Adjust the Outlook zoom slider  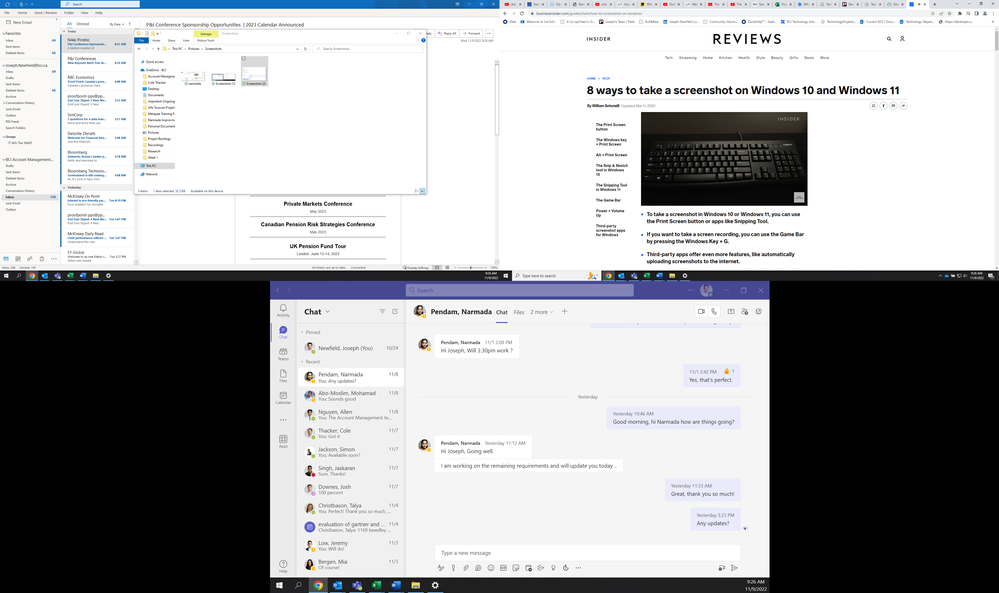pyautogui.click(x=471, y=267)
